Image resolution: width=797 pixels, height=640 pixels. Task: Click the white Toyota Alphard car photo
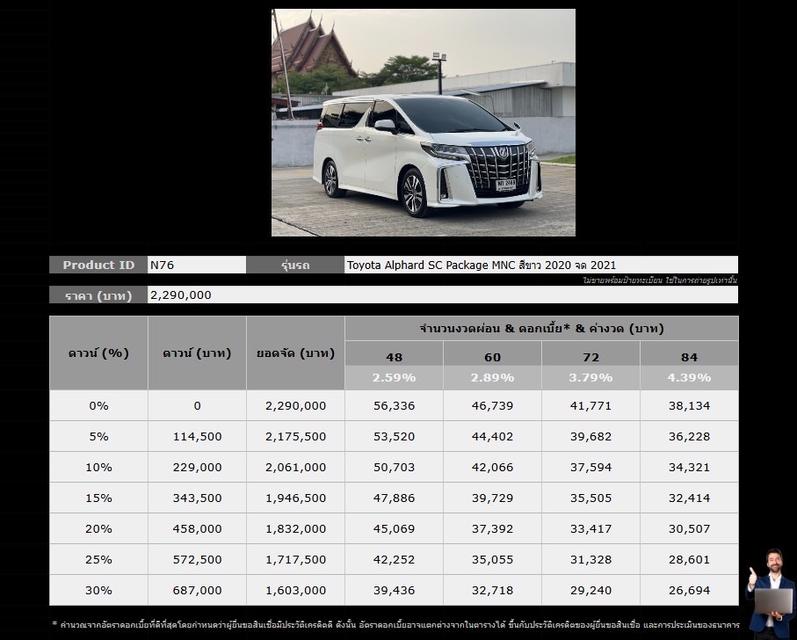(x=423, y=123)
